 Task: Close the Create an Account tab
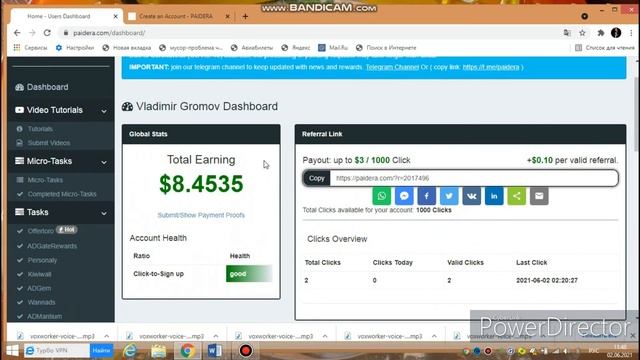(x=227, y=16)
